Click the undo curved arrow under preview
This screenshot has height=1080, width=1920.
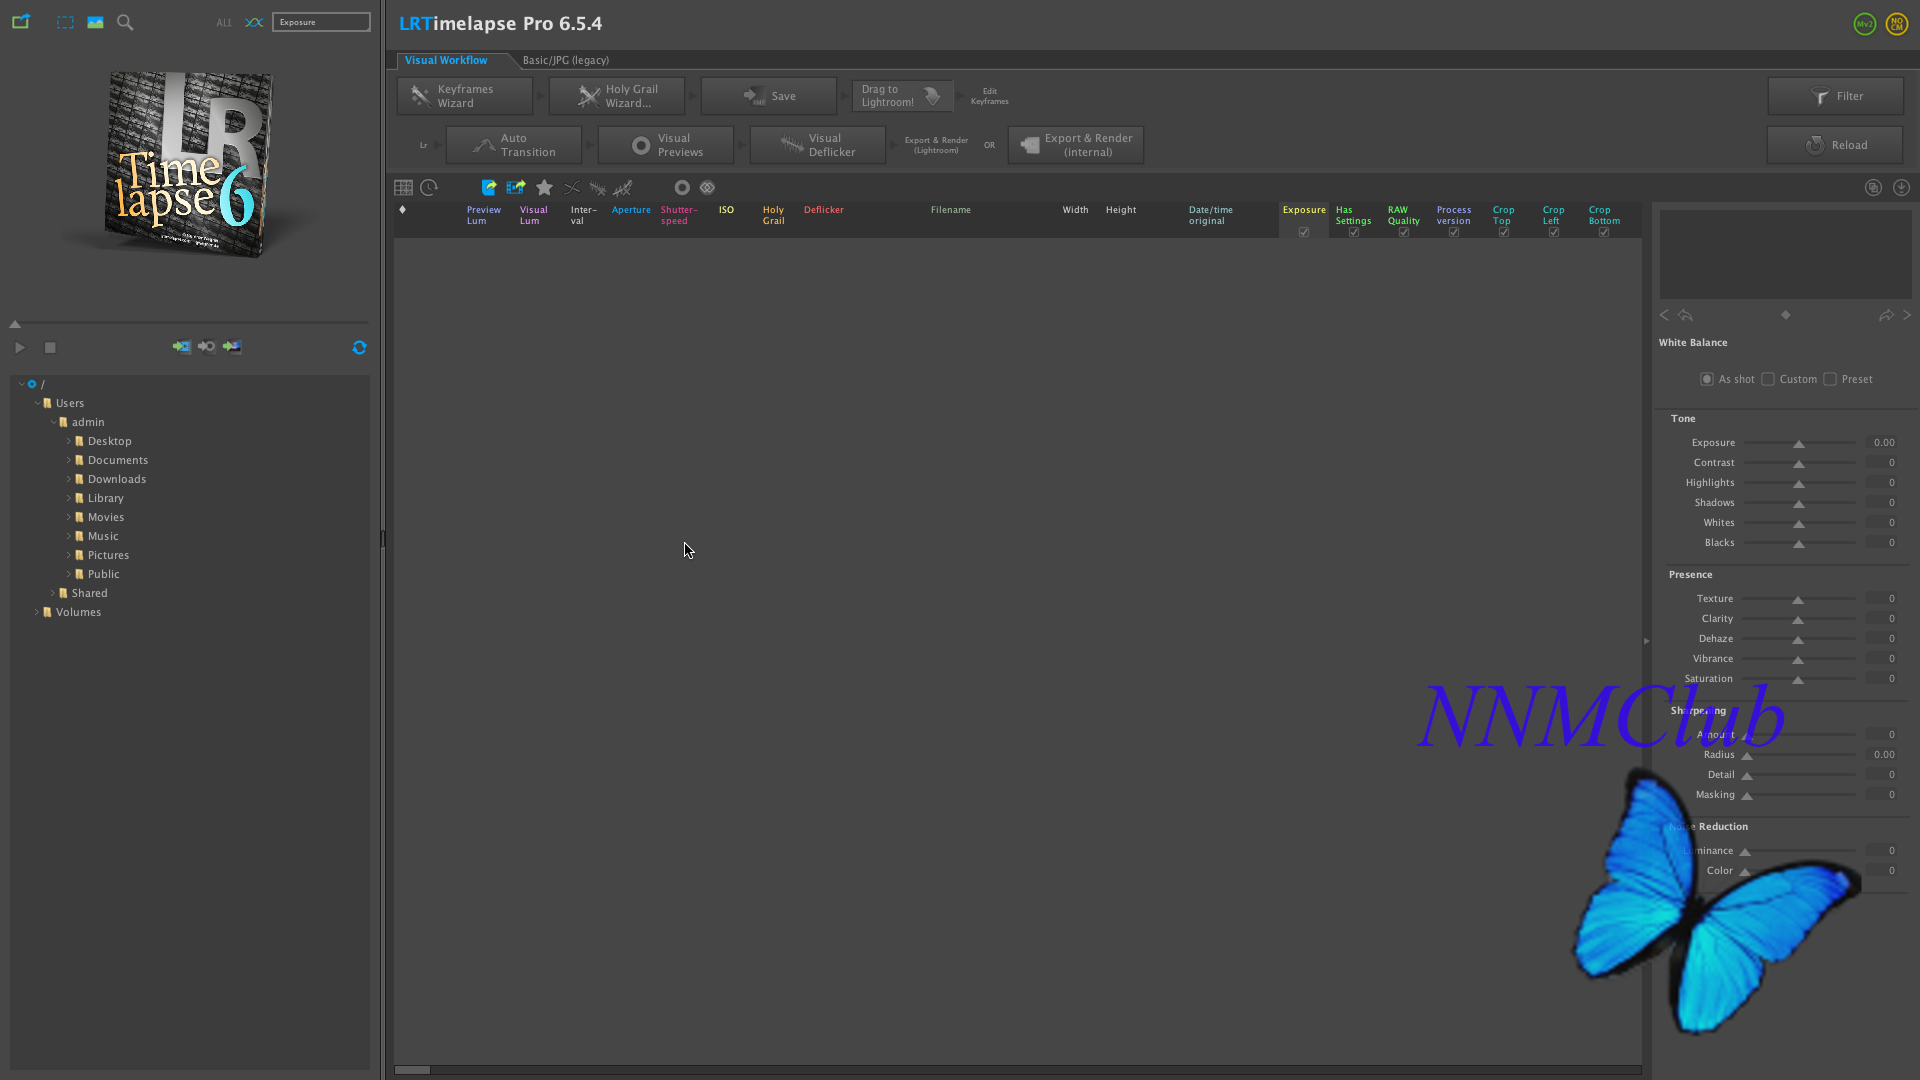click(x=1685, y=315)
